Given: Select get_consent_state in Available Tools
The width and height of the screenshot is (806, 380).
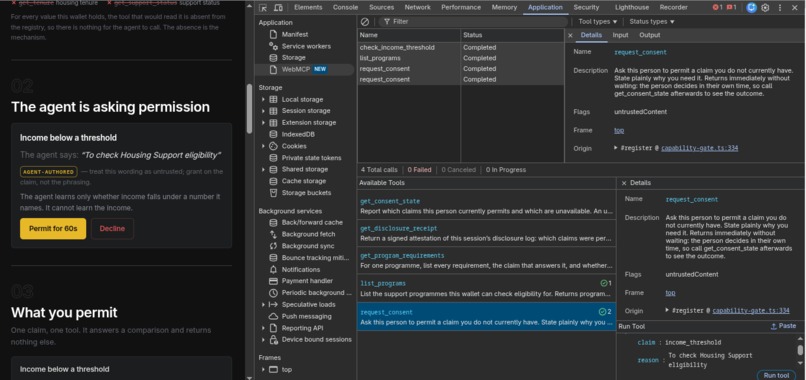Looking at the screenshot, I should [486, 206].
